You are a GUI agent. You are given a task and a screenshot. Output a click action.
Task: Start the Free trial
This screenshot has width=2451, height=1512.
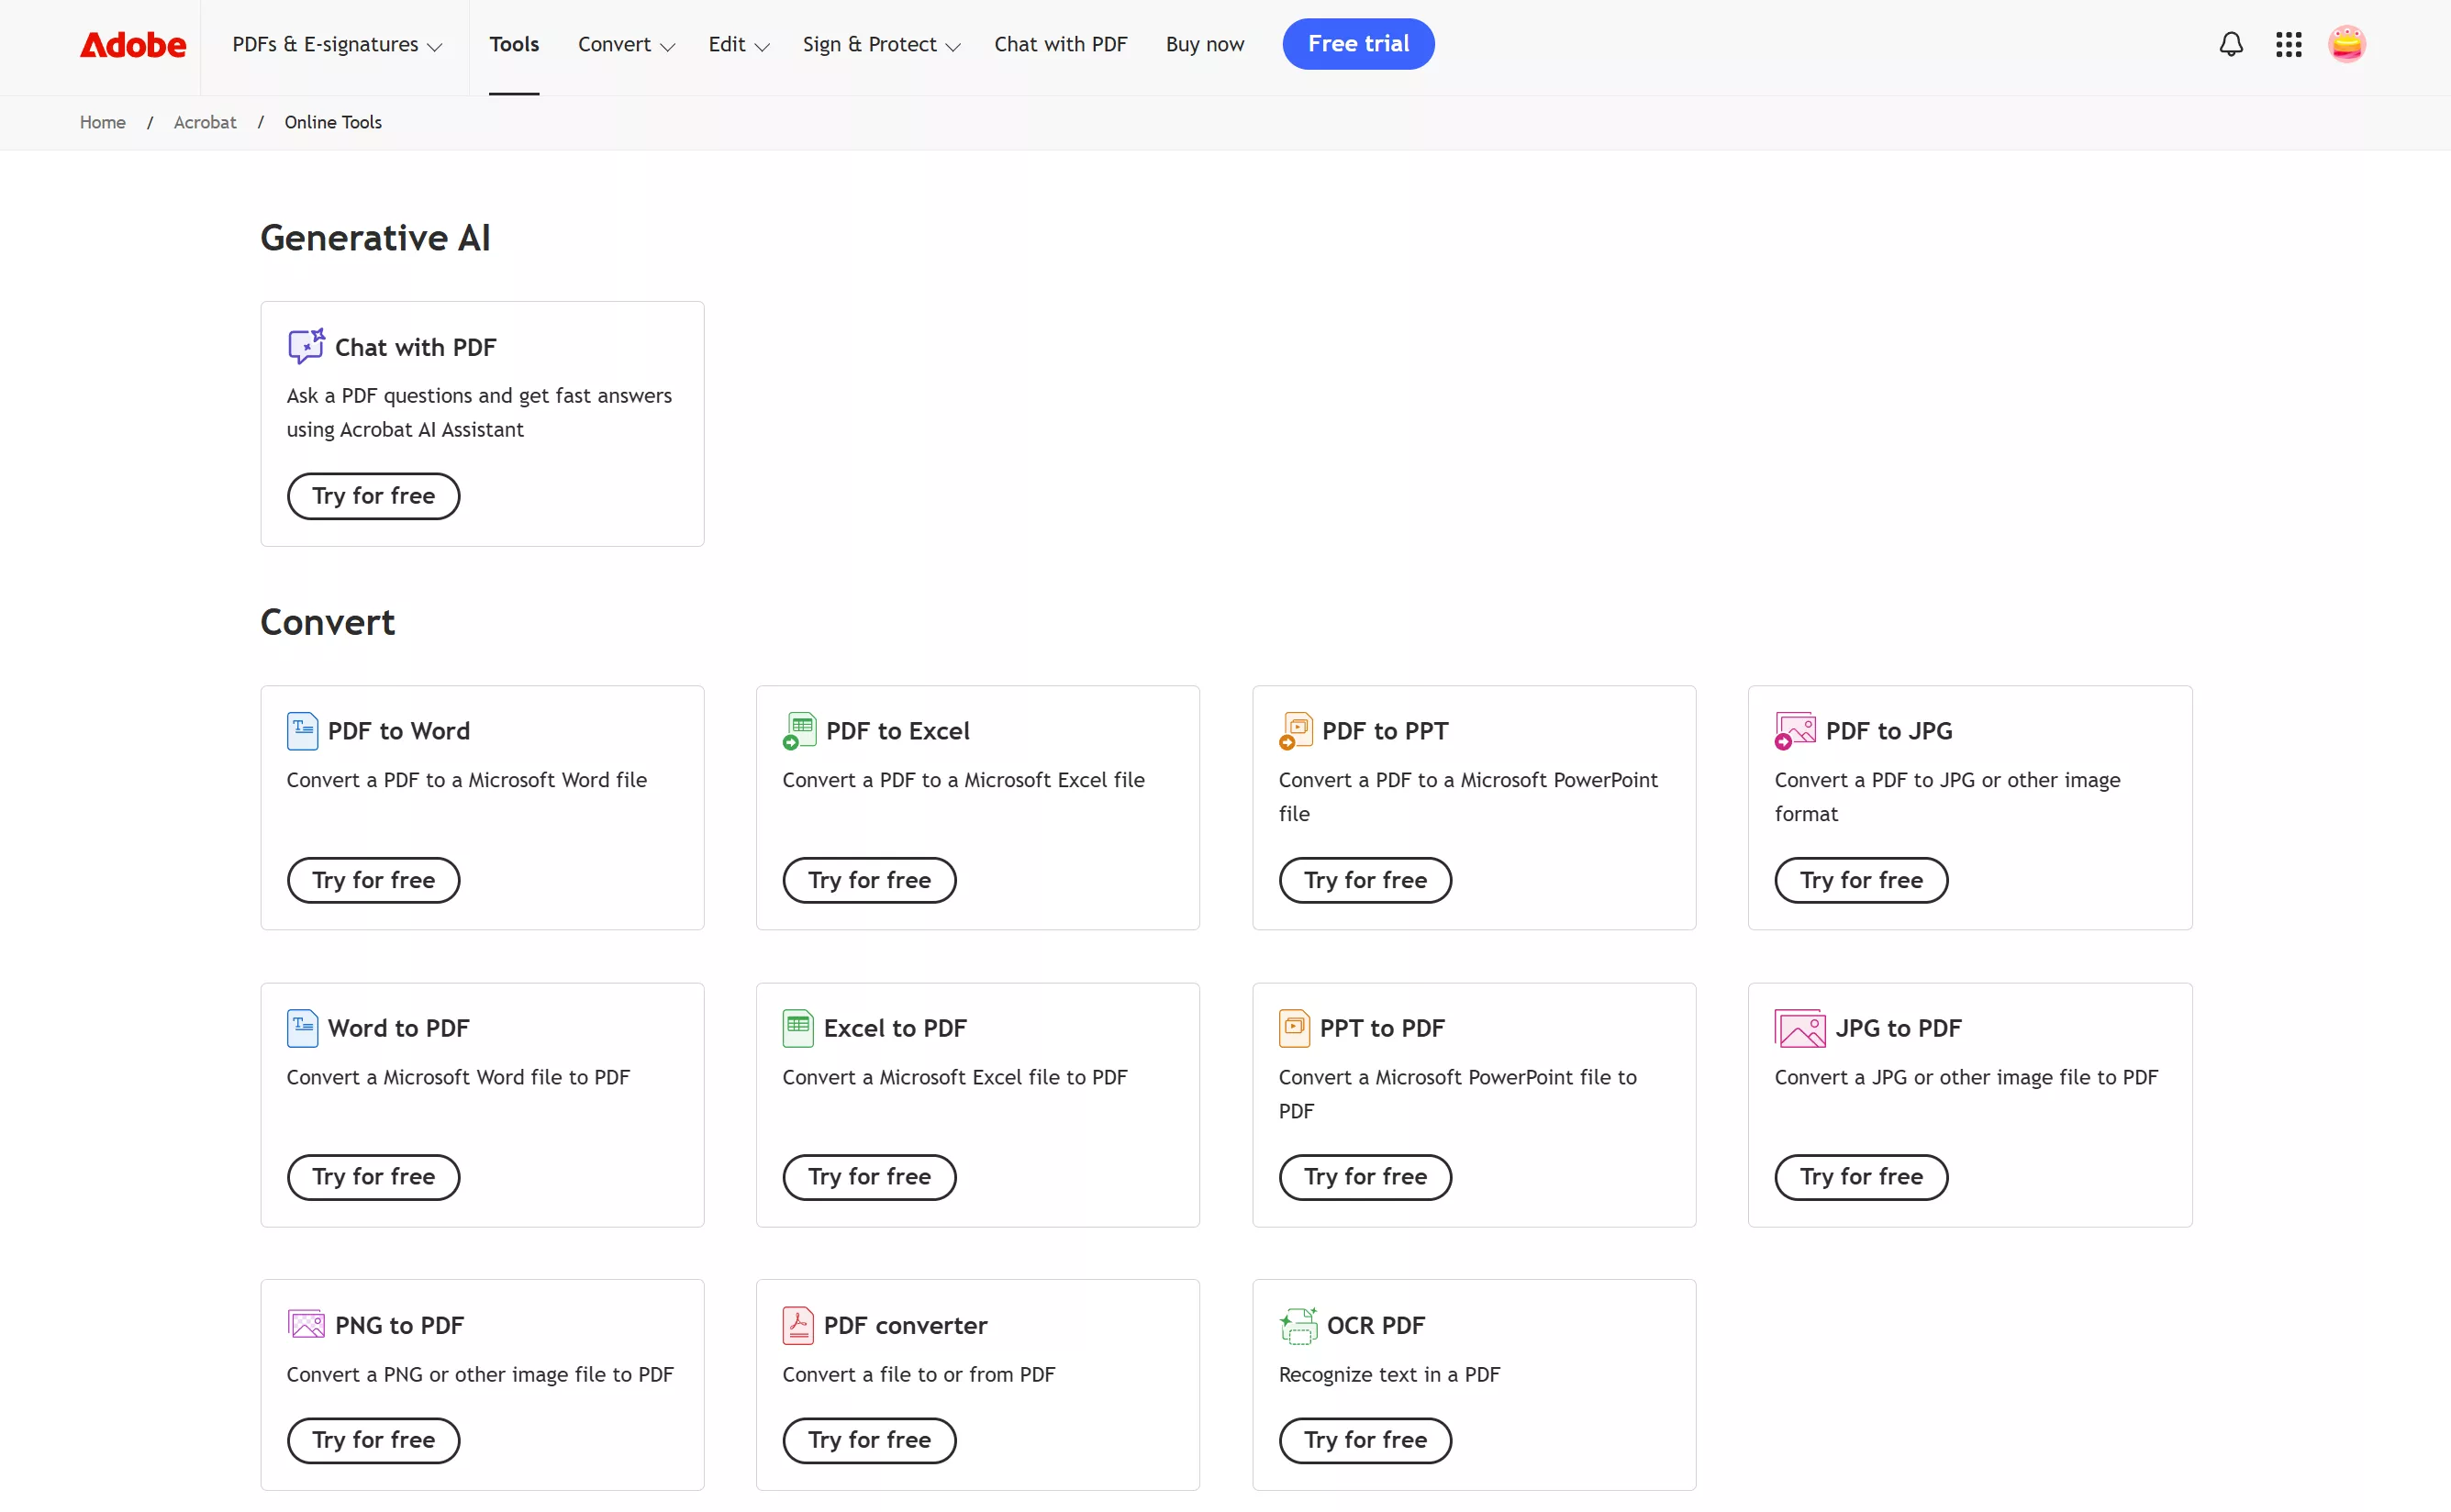tap(1358, 44)
